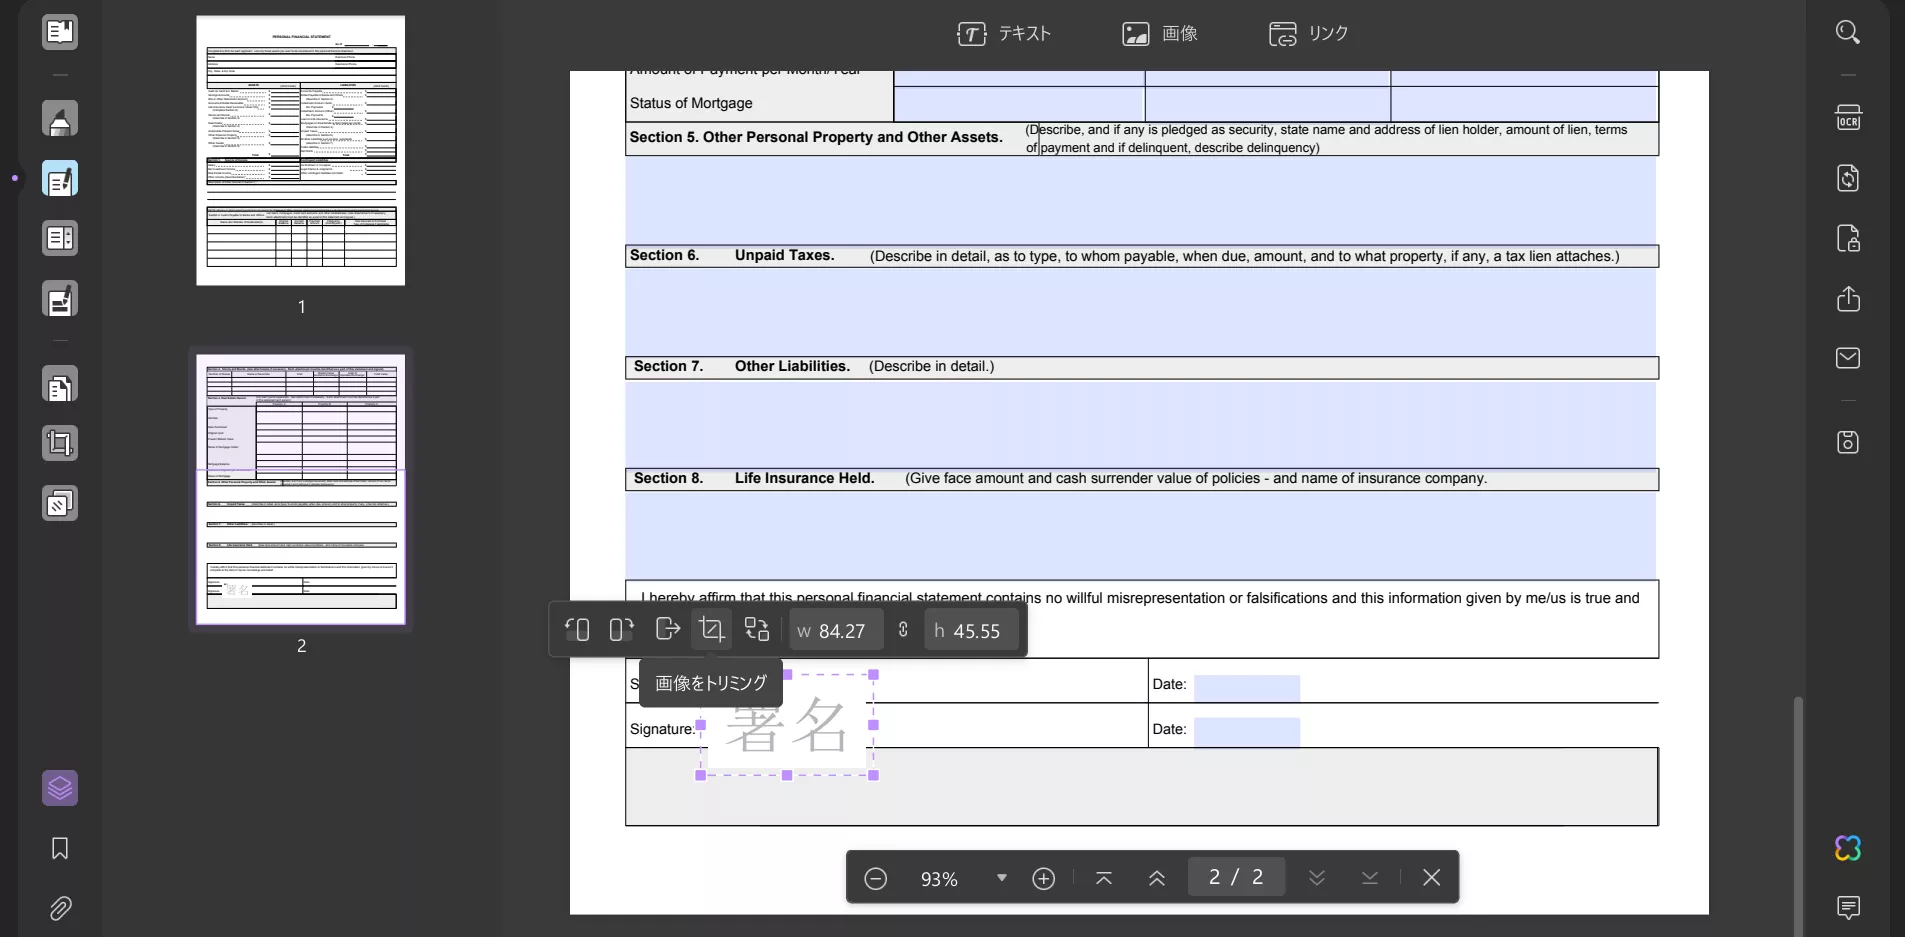Open the UPDF AI assistant icon
This screenshot has width=1905, height=937.
[x=1848, y=848]
